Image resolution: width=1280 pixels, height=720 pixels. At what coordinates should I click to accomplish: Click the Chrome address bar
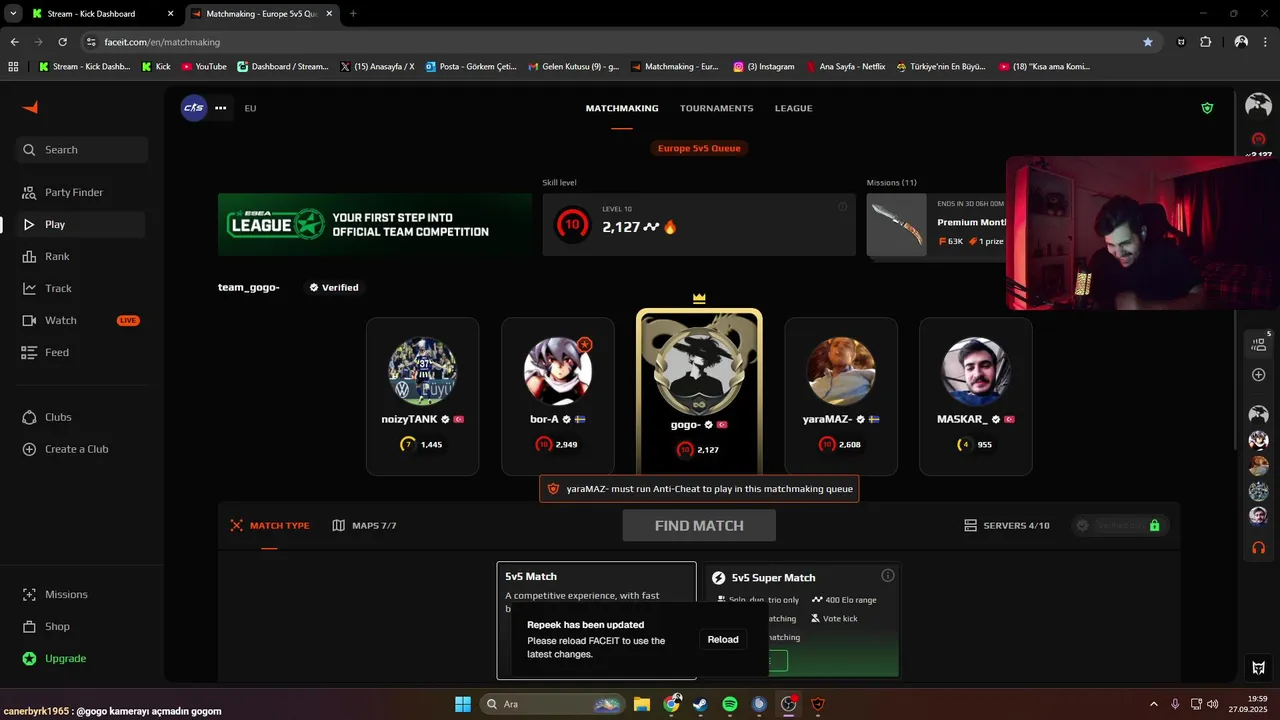coord(620,42)
